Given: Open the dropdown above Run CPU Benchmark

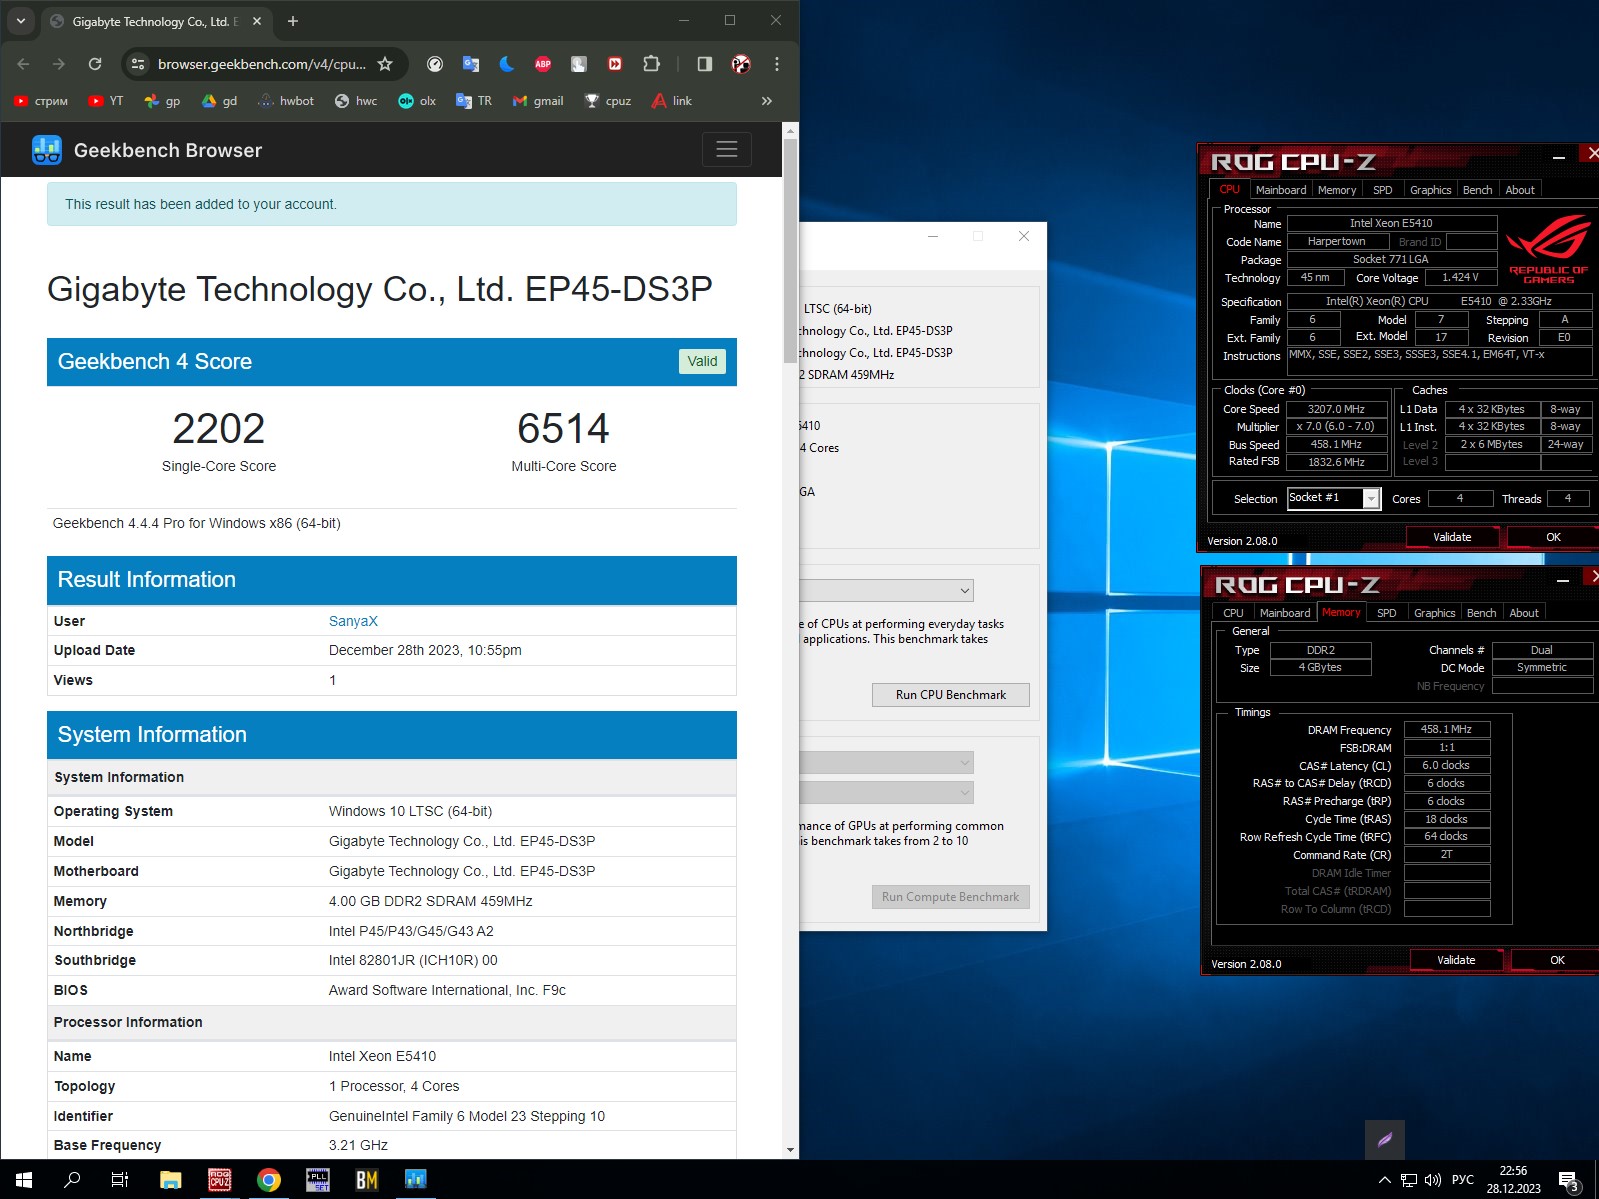Looking at the screenshot, I should click(886, 590).
